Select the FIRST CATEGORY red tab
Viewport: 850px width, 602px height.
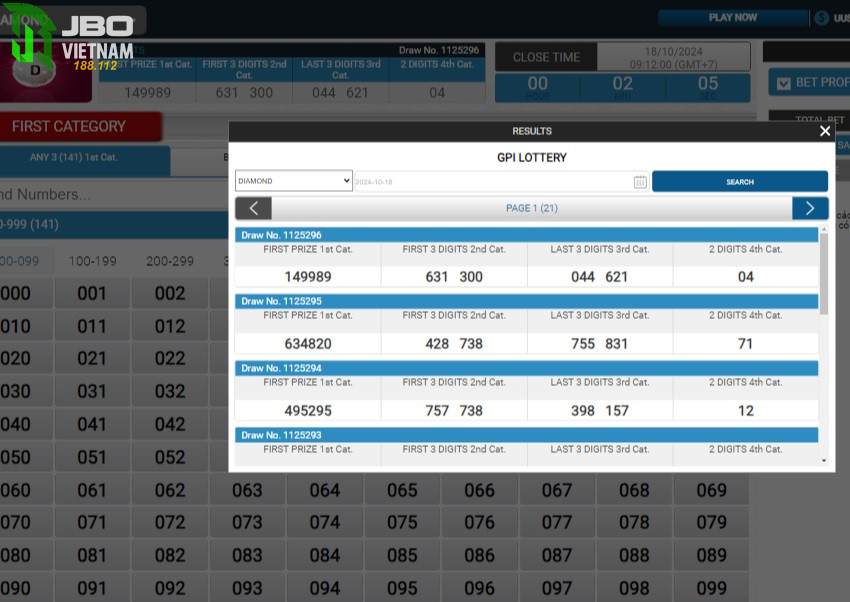[80, 126]
